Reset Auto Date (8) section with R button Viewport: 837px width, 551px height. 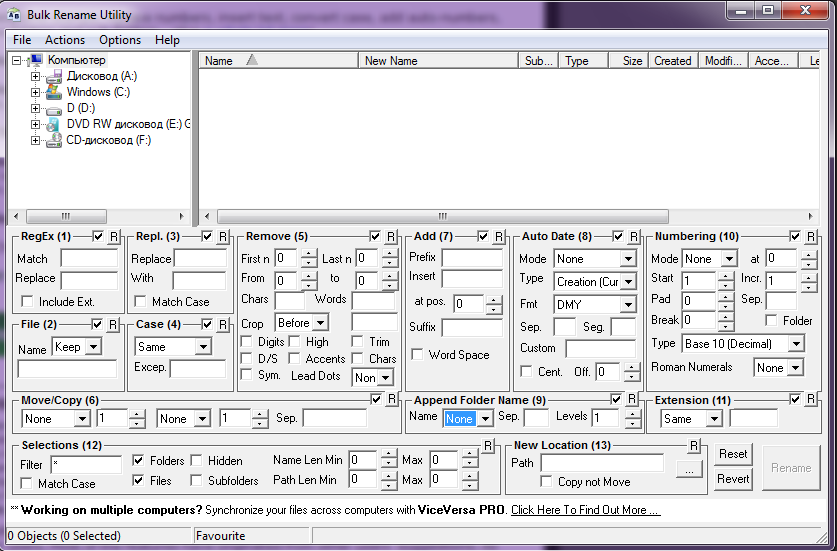[634, 237]
